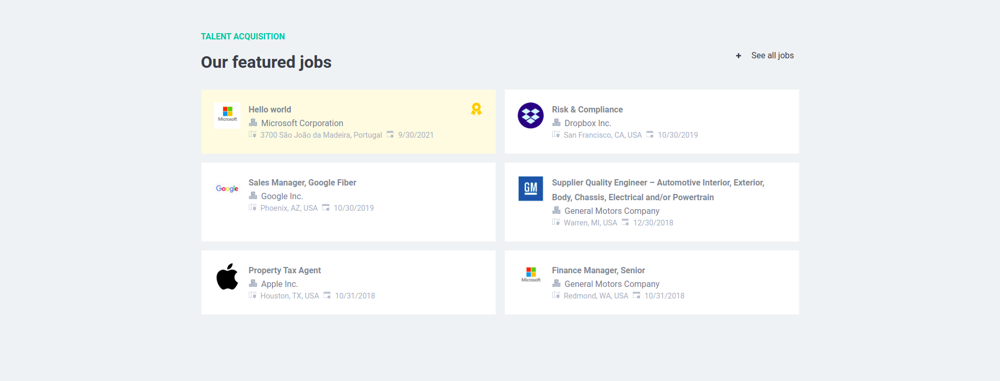This screenshot has width=1000, height=381.
Task: Open the Property Tax Agent job
Action: tap(285, 270)
